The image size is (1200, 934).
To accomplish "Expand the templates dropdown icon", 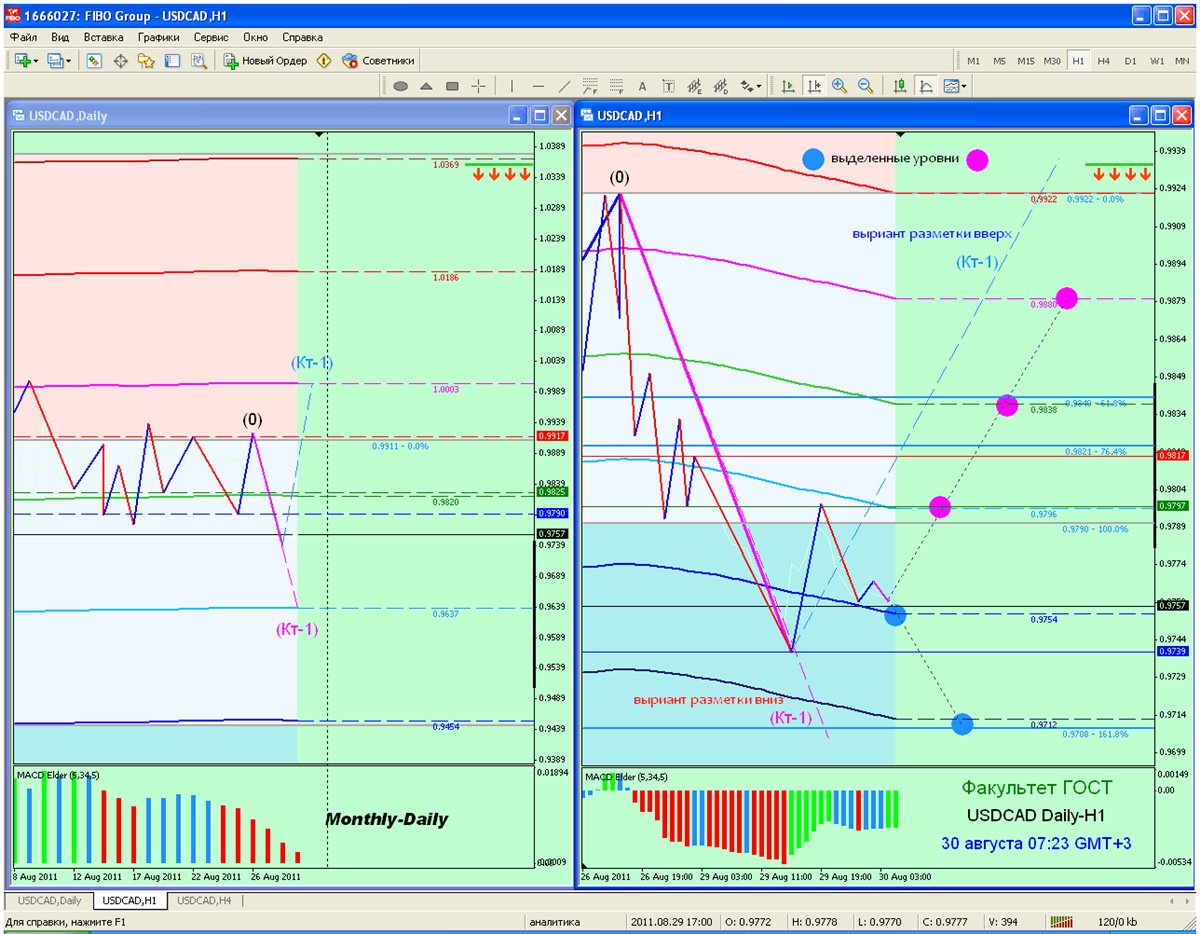I will tap(955, 87).
